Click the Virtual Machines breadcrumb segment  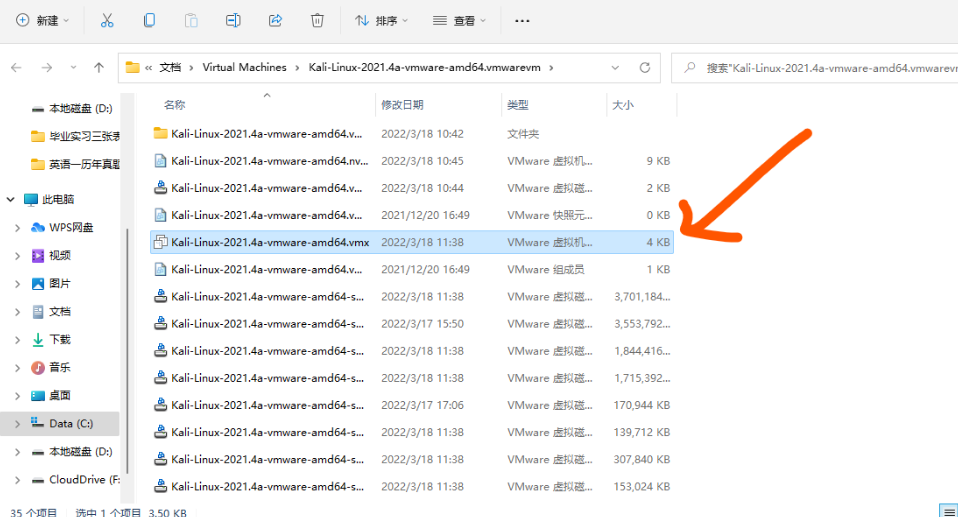pos(244,67)
